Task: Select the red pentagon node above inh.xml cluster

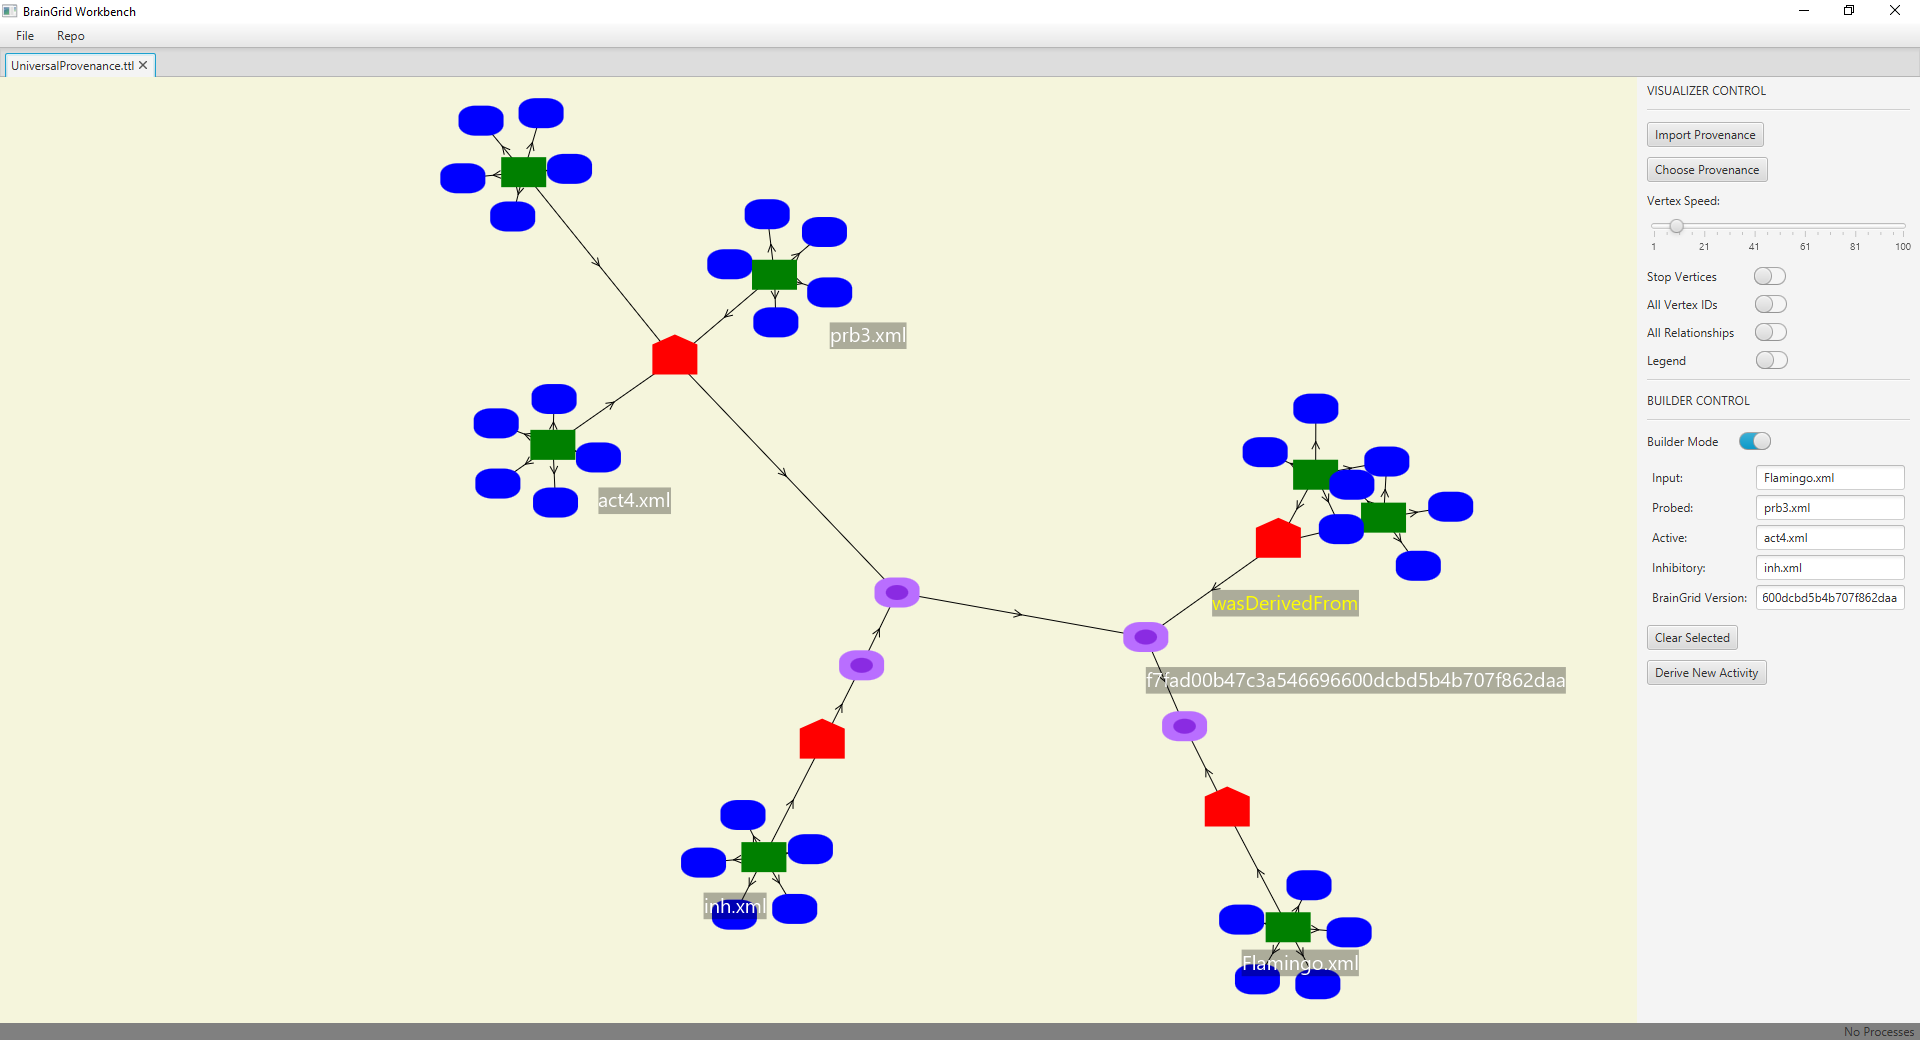Action: coord(822,739)
